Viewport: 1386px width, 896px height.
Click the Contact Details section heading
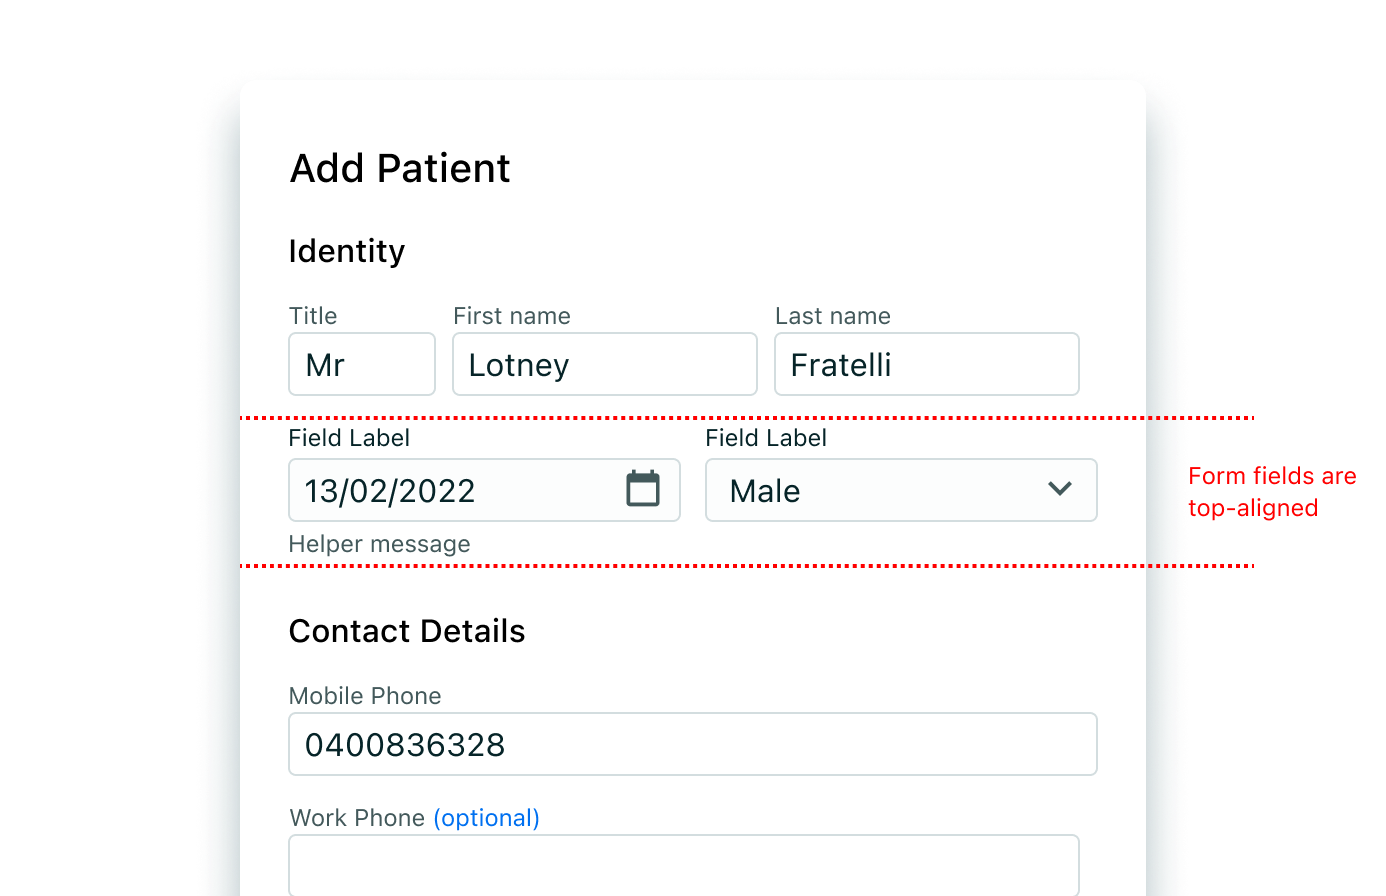coord(407,631)
